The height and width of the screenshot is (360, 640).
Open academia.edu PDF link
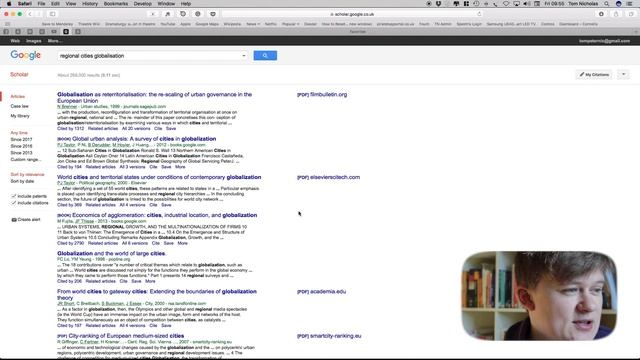pyautogui.click(x=321, y=291)
